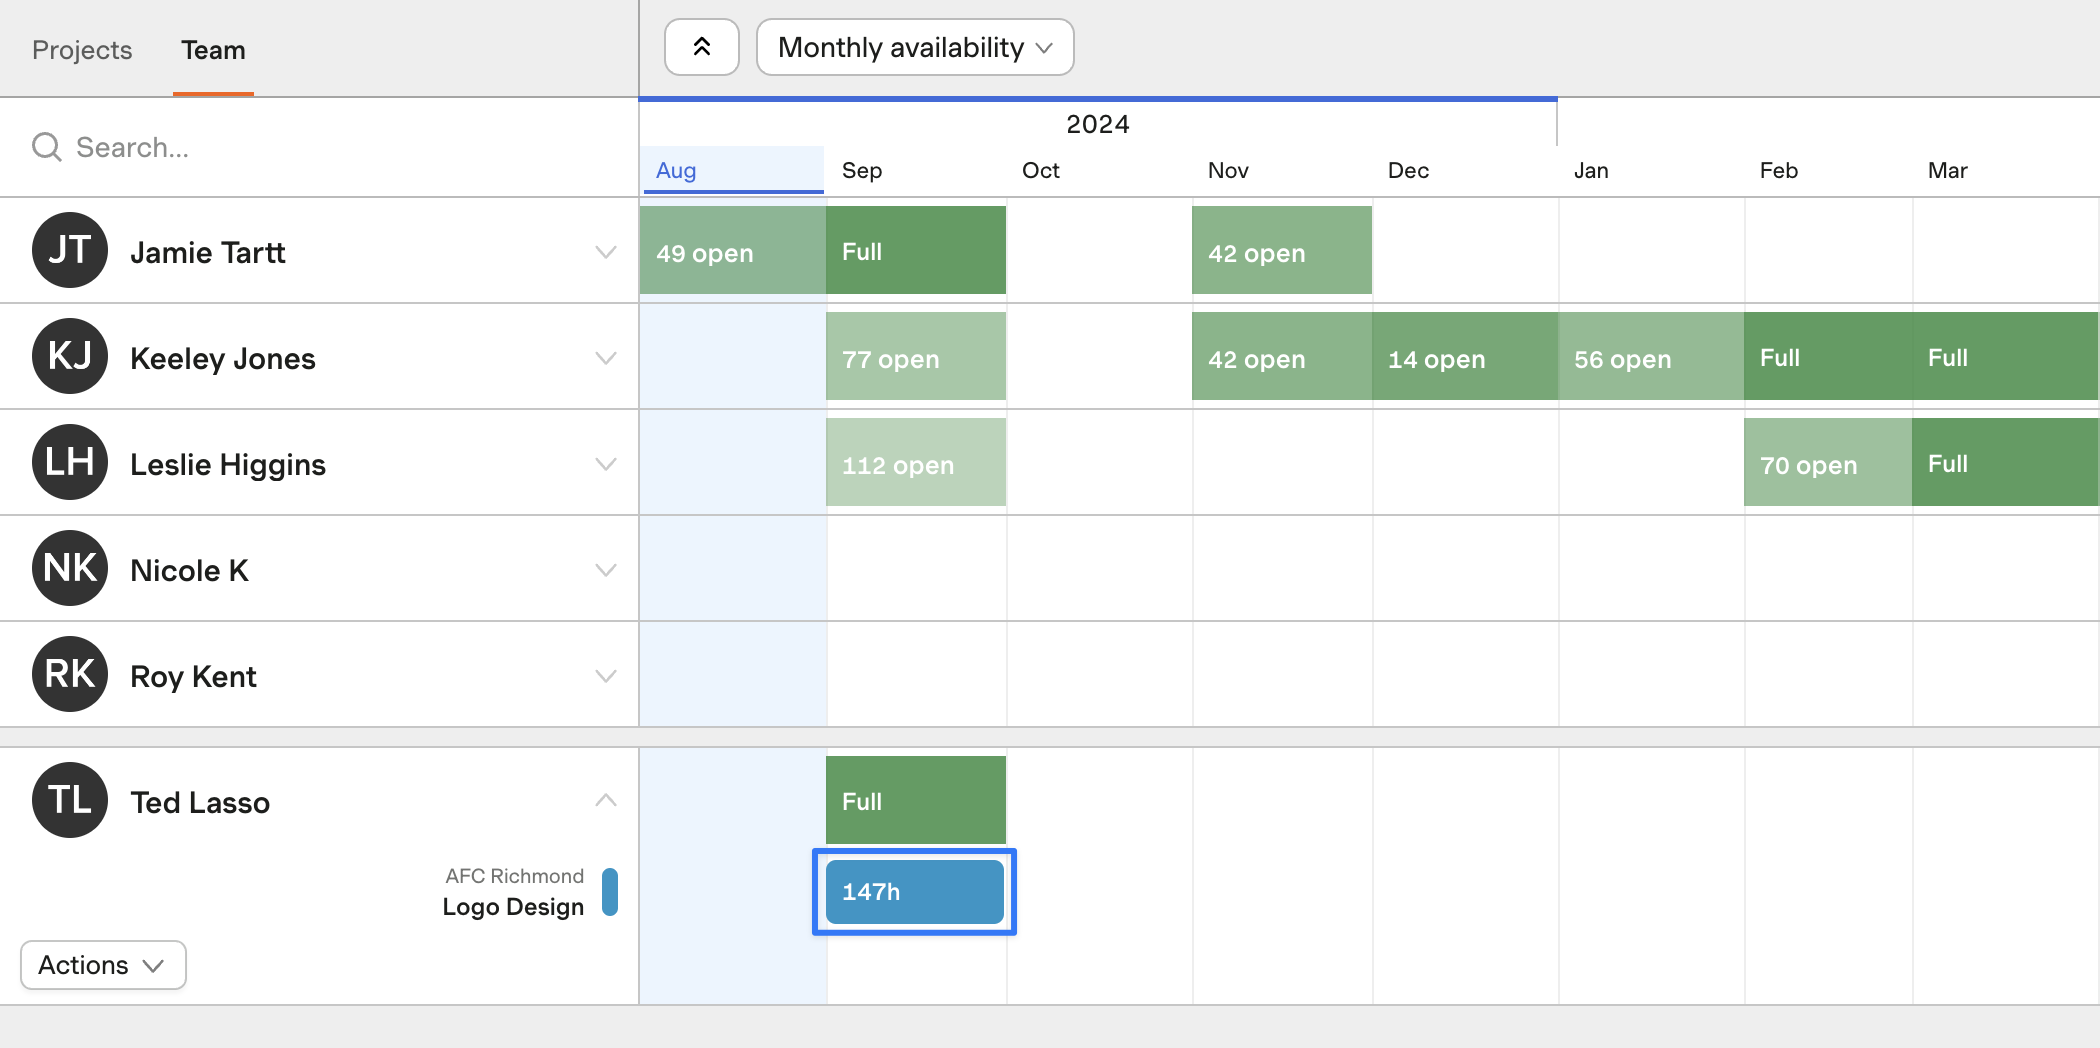Image resolution: width=2100 pixels, height=1048 pixels.
Task: Click the Ted Lasso name
Action: pyautogui.click(x=200, y=802)
